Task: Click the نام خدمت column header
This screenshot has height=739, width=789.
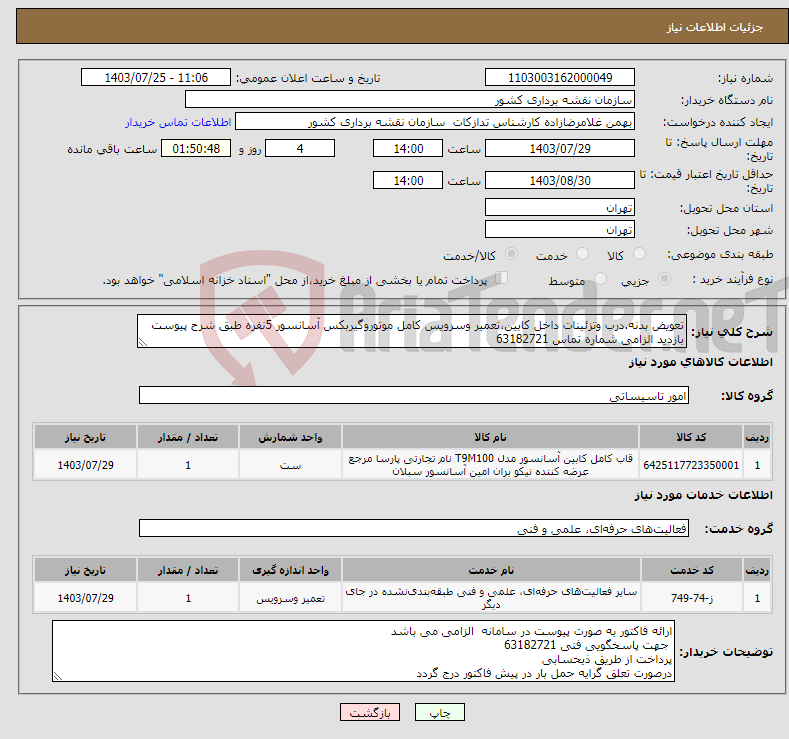Action: pos(491,570)
